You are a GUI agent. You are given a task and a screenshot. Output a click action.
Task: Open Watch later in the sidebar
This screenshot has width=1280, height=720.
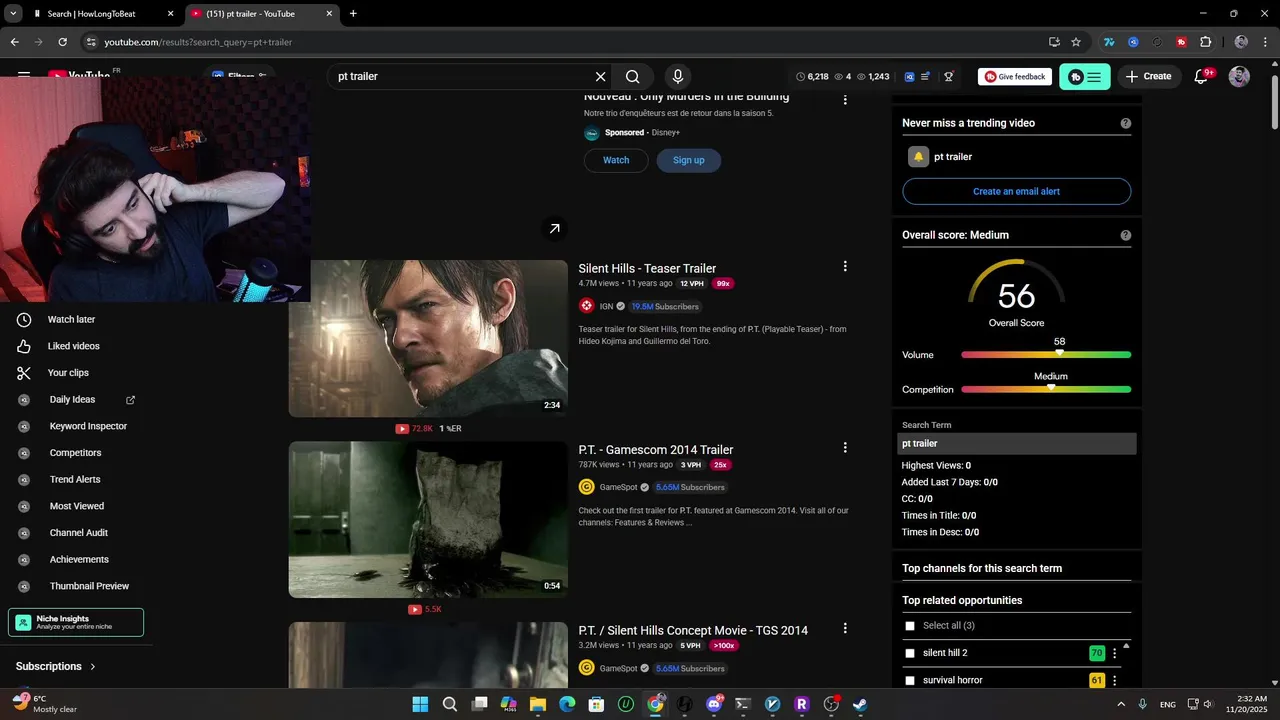(x=72, y=319)
